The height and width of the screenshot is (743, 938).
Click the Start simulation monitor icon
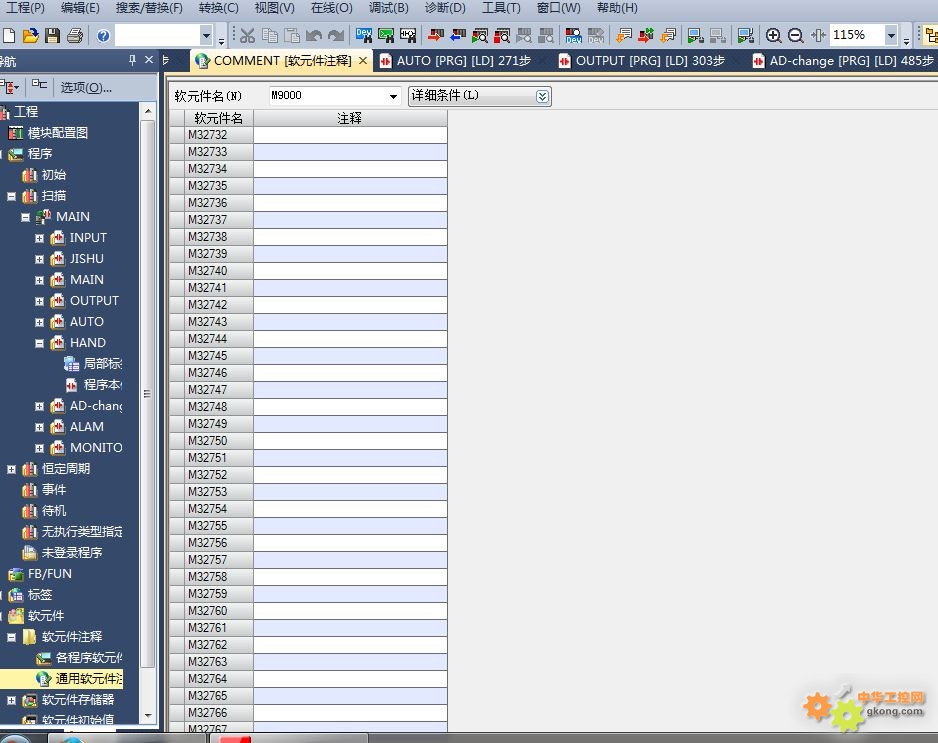coord(695,35)
